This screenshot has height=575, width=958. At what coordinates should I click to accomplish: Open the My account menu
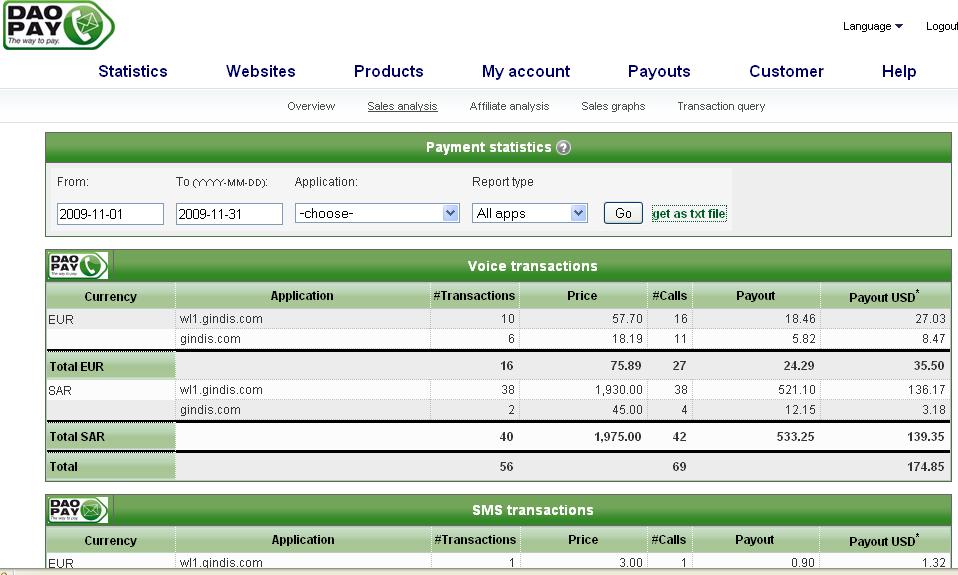[525, 71]
